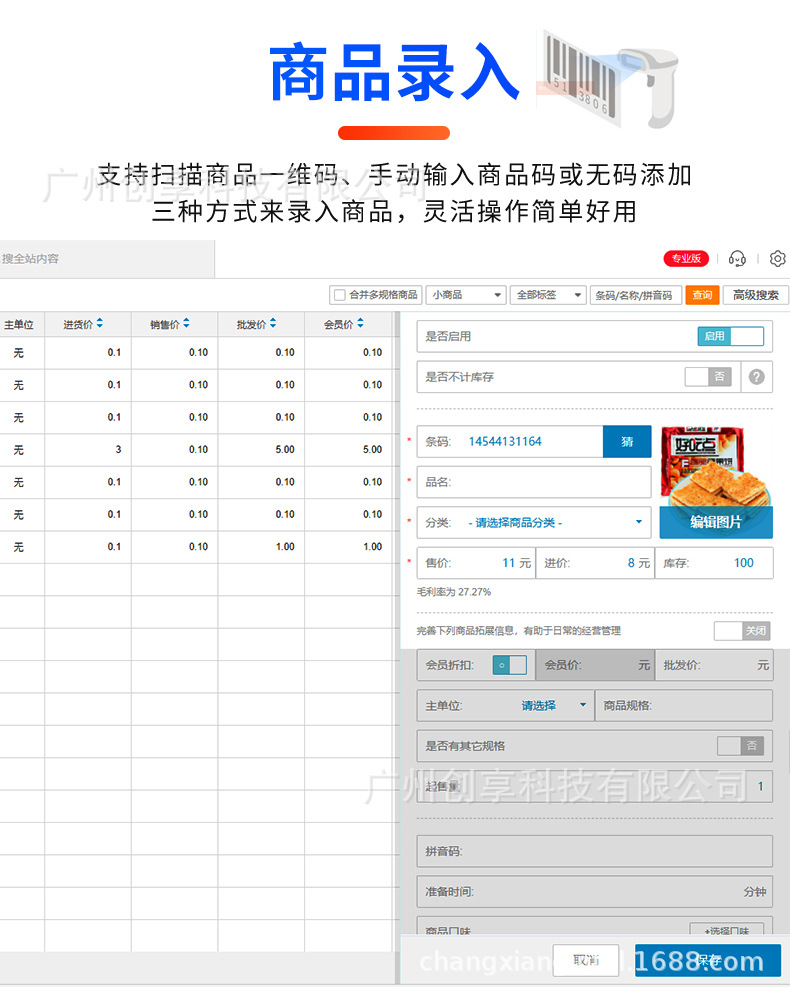Screen dimensions: 790x996
Task: Click the product snack image thumbnail
Action: 716,466
